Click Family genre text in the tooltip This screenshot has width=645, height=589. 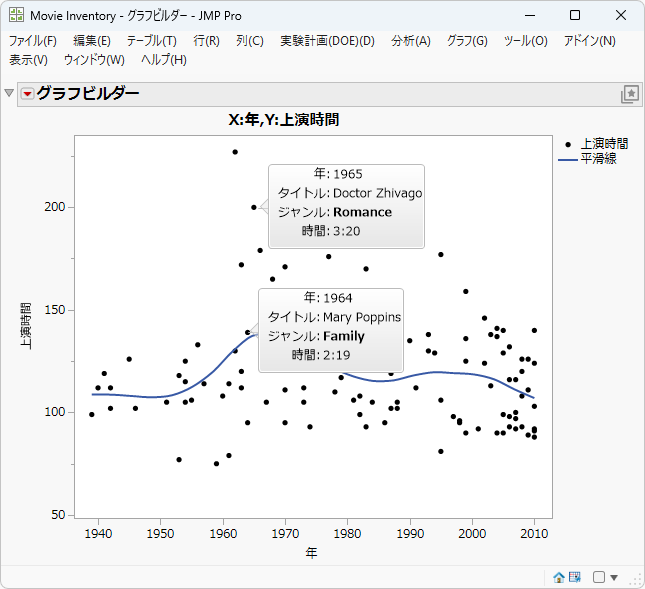(x=344, y=336)
